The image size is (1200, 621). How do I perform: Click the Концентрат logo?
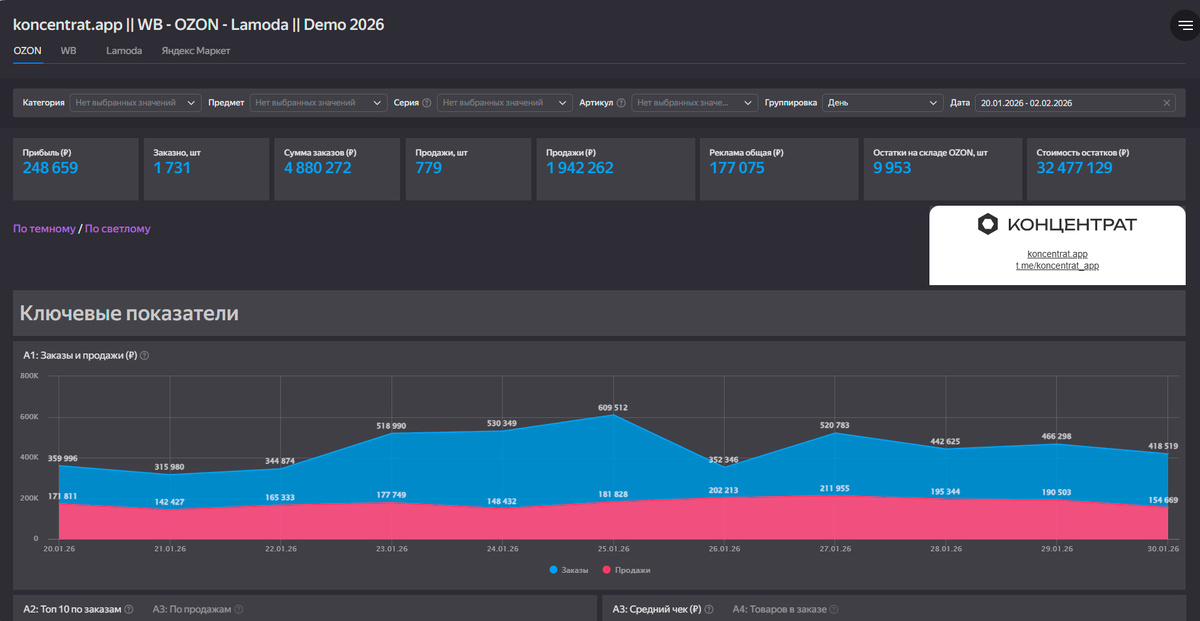[x=1057, y=225]
